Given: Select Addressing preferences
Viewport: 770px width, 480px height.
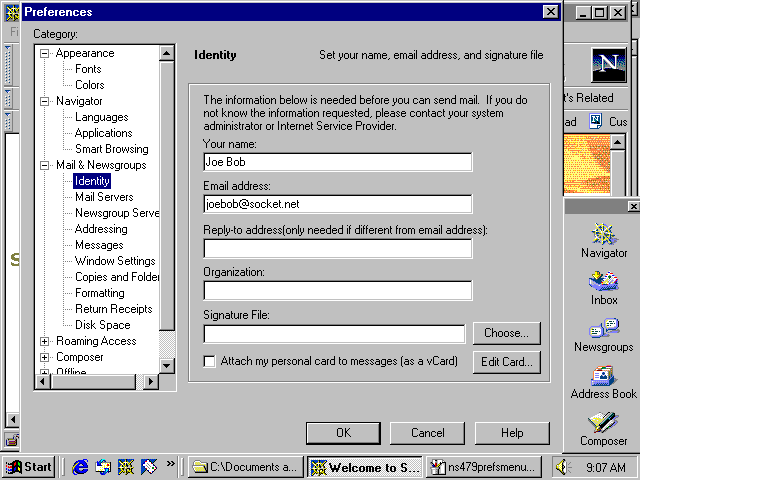Looking at the screenshot, I should click(x=101, y=229).
